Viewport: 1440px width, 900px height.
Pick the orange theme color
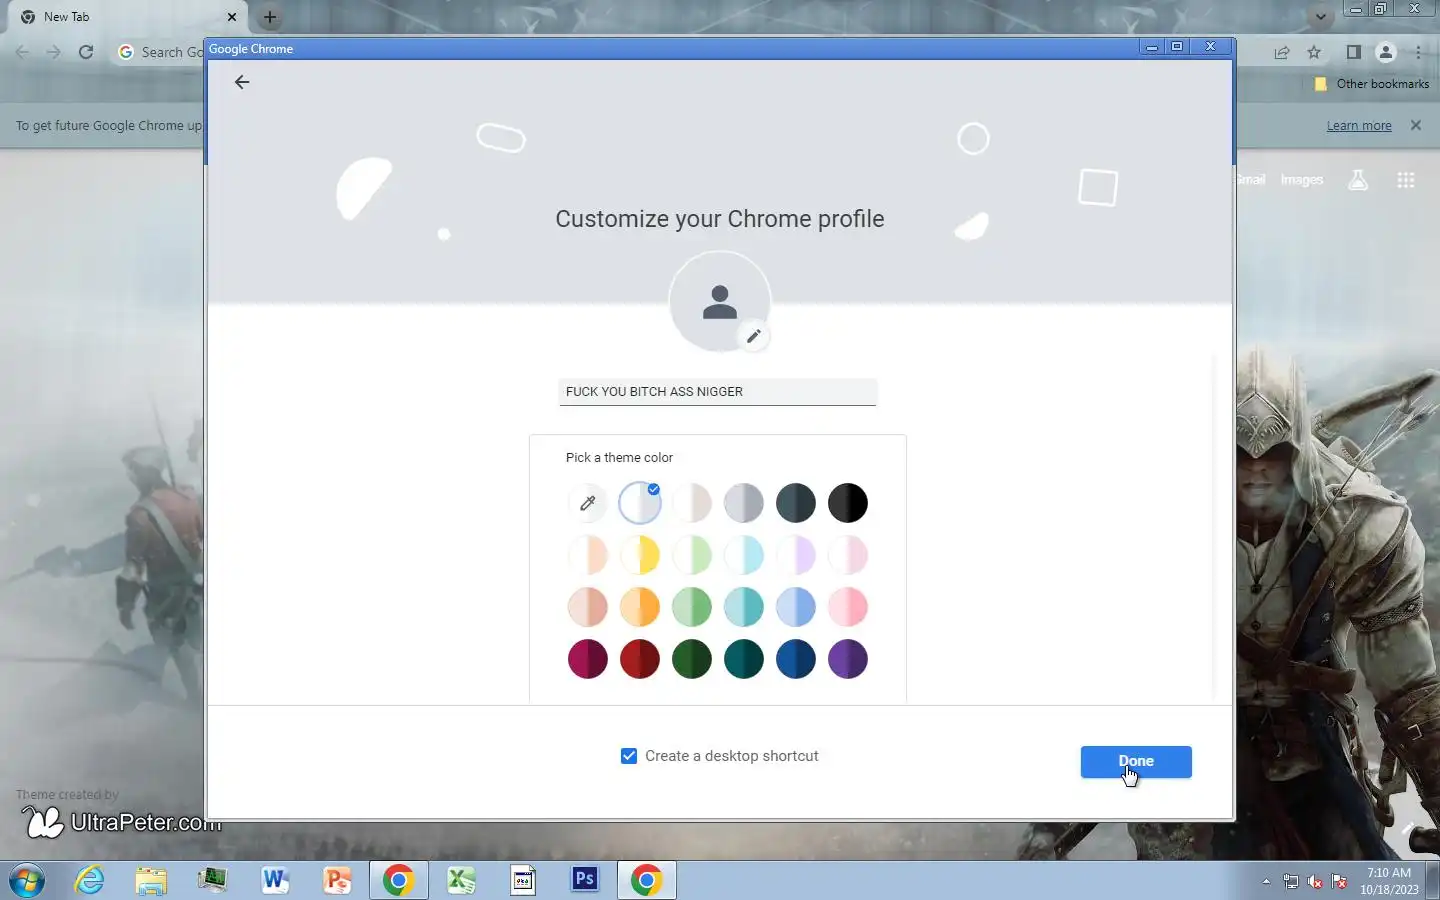pos(640,607)
